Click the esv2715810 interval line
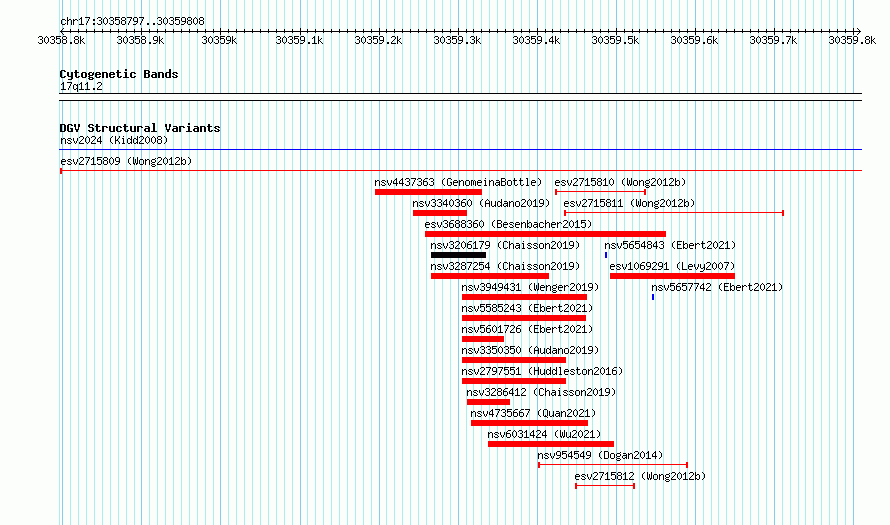890x525 pixels. click(601, 192)
